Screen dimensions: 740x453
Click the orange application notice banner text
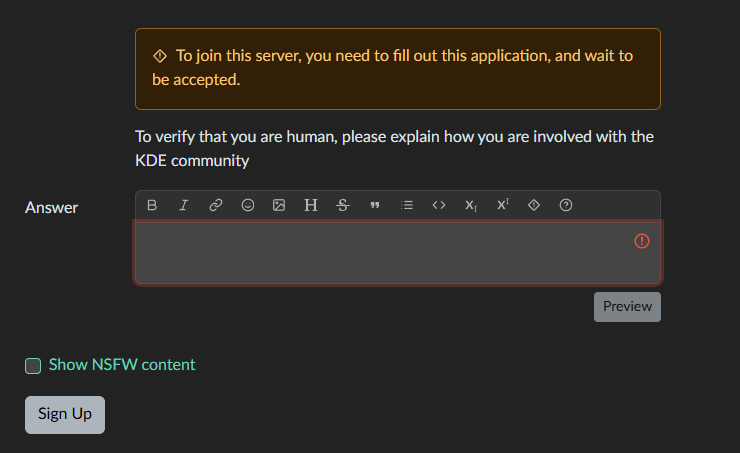pyautogui.click(x=393, y=67)
